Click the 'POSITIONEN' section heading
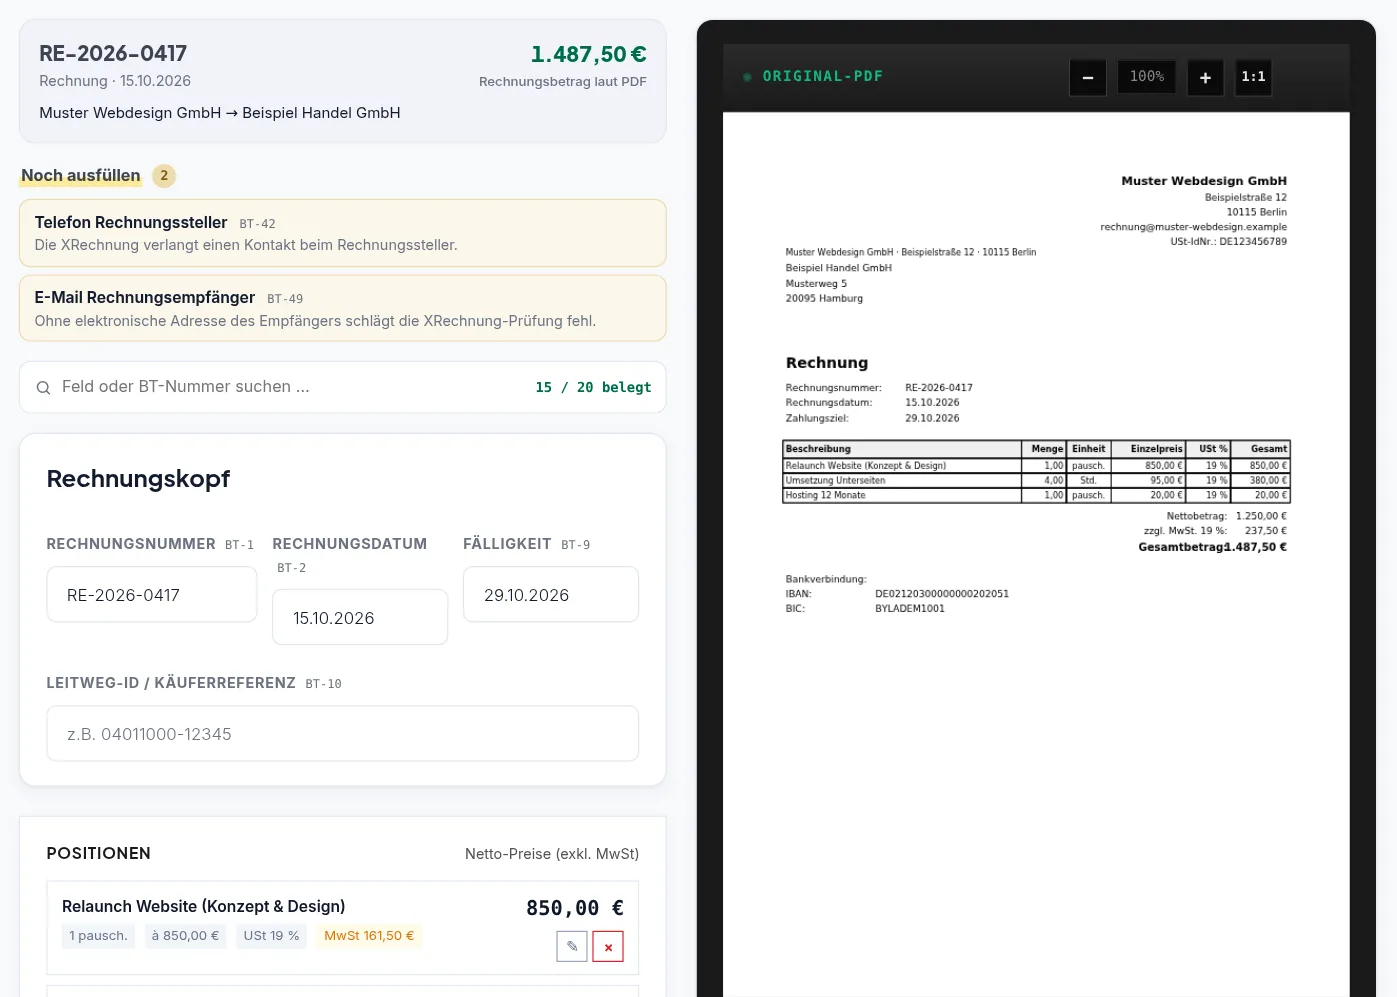 (x=99, y=854)
